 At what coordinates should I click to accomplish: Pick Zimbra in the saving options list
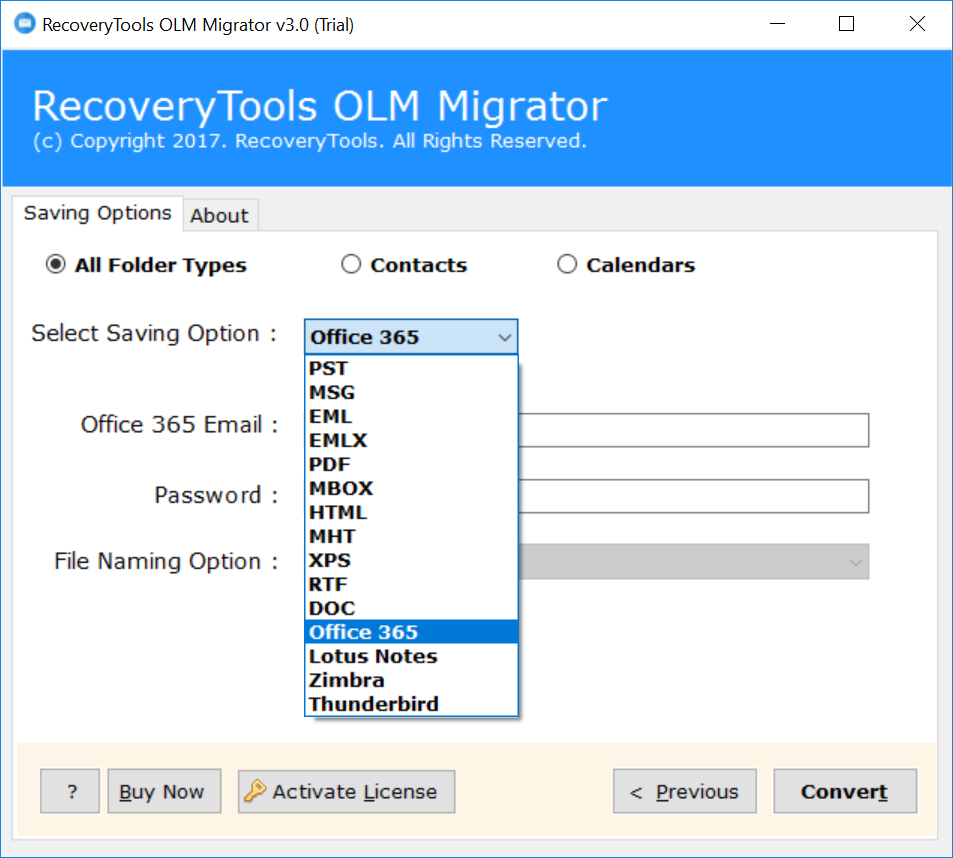(x=411, y=680)
